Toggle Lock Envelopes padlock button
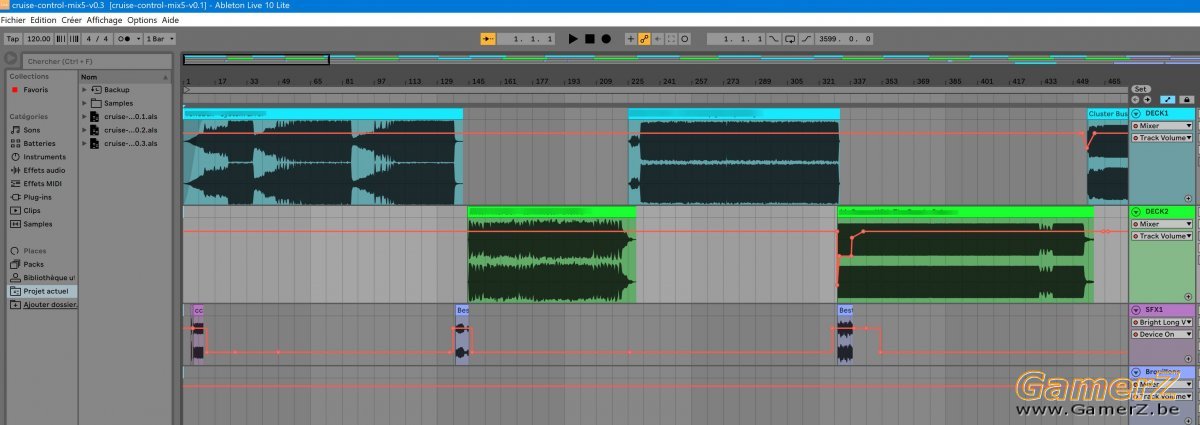This screenshot has width=1200, height=425. 1187,99
